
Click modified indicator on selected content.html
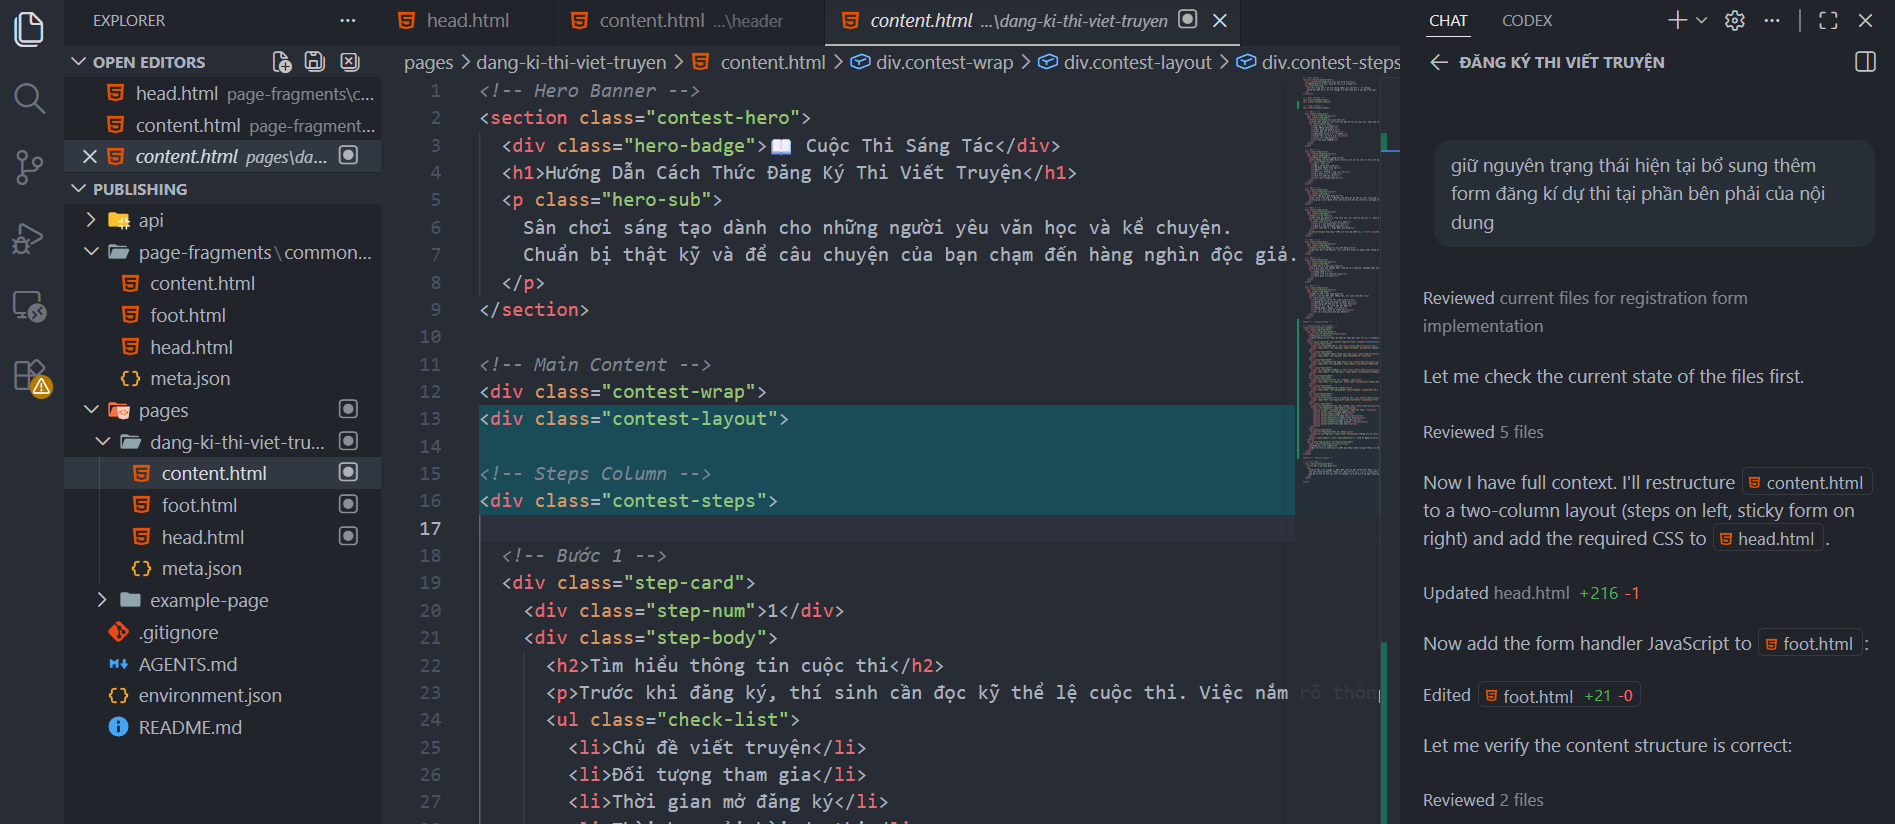[348, 472]
